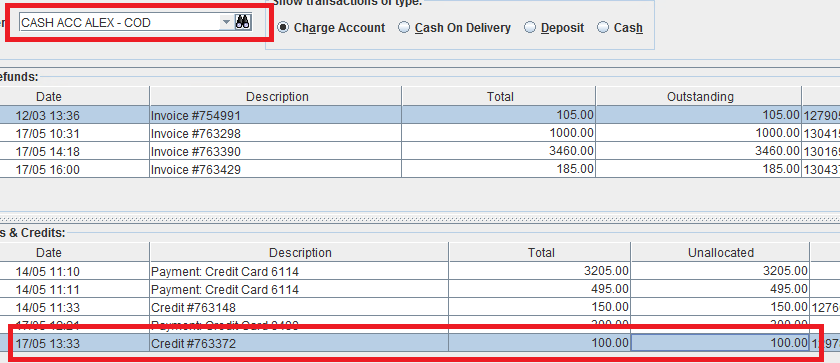The width and height of the screenshot is (840, 363).
Task: Click invoices Description column header
Action: [x=276, y=96]
